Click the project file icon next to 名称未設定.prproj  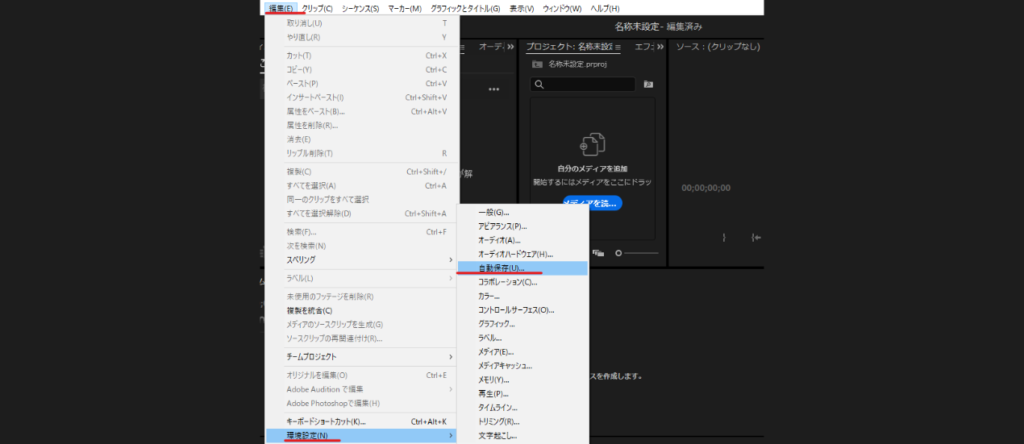tap(537, 64)
